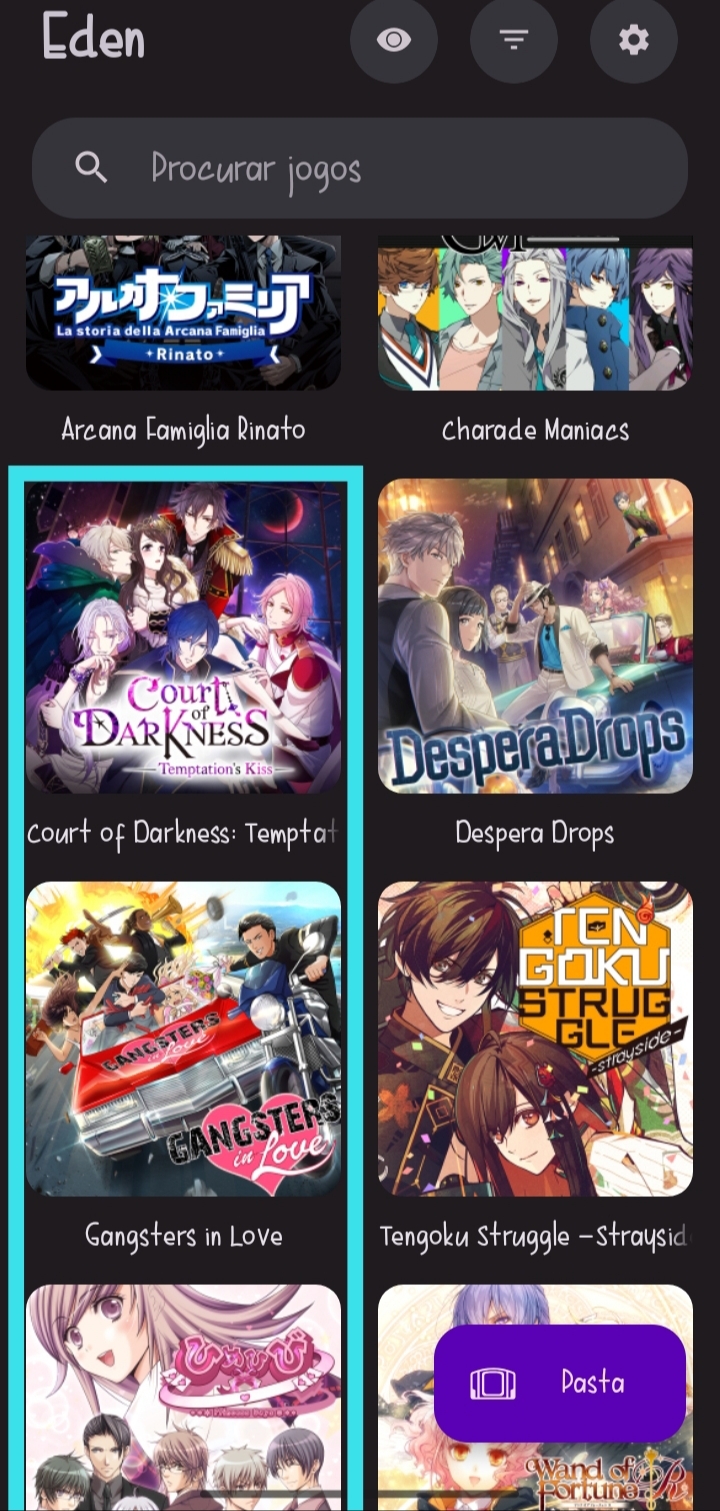
Task: Click the Arcana Famiglia Rinato title text
Action: tap(183, 430)
